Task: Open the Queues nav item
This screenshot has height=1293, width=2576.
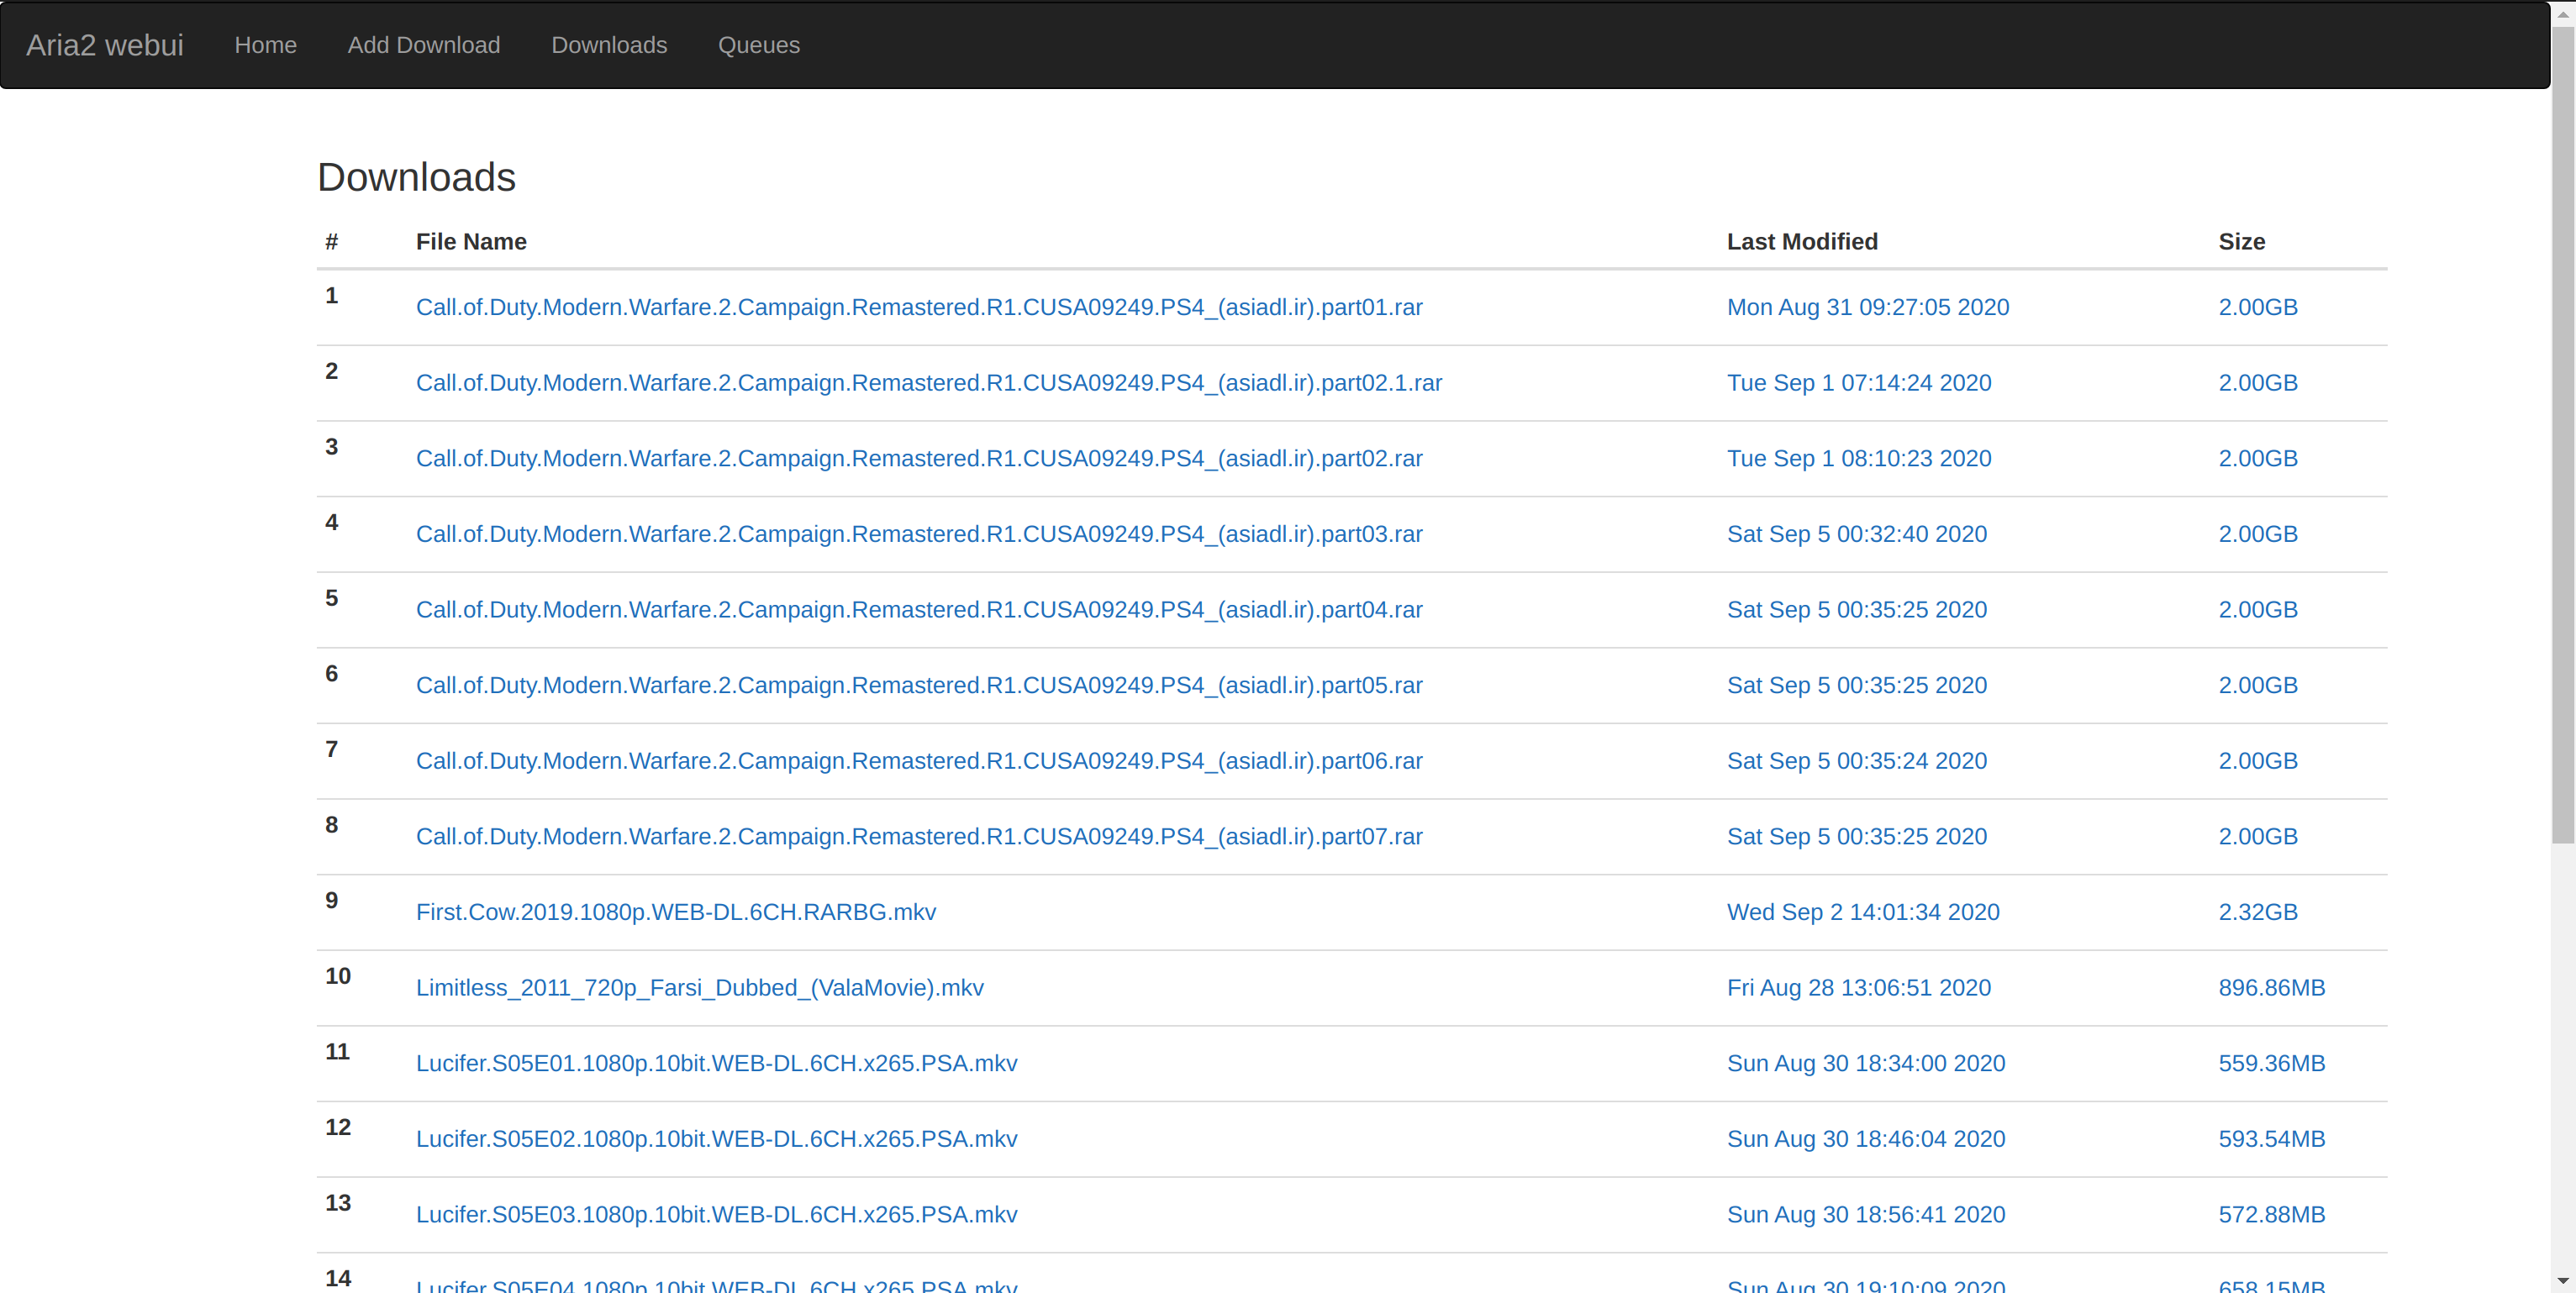Action: point(758,45)
